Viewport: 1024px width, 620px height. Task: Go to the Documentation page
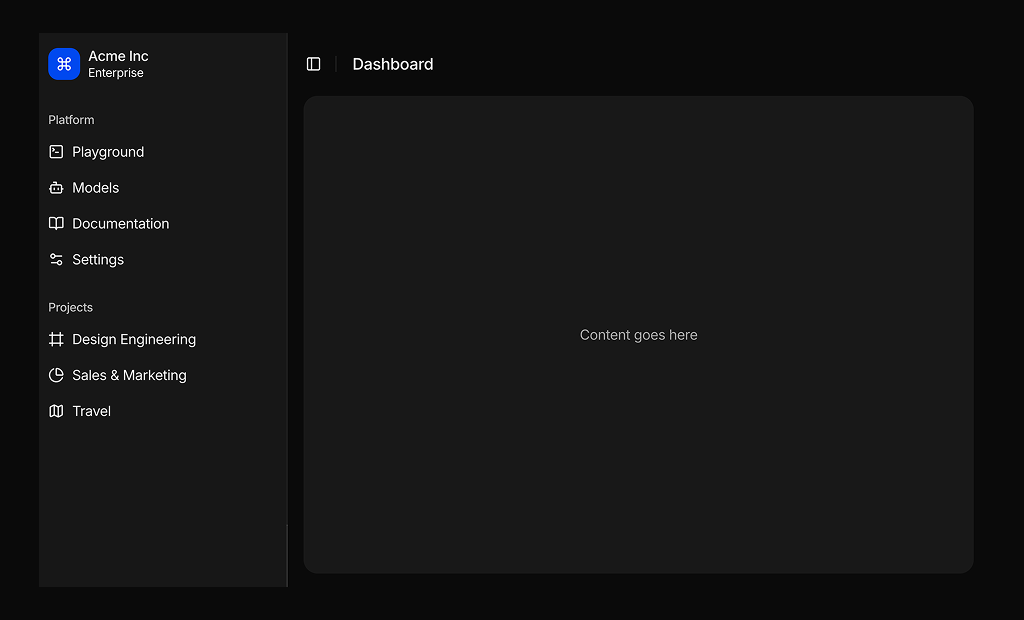(x=121, y=224)
